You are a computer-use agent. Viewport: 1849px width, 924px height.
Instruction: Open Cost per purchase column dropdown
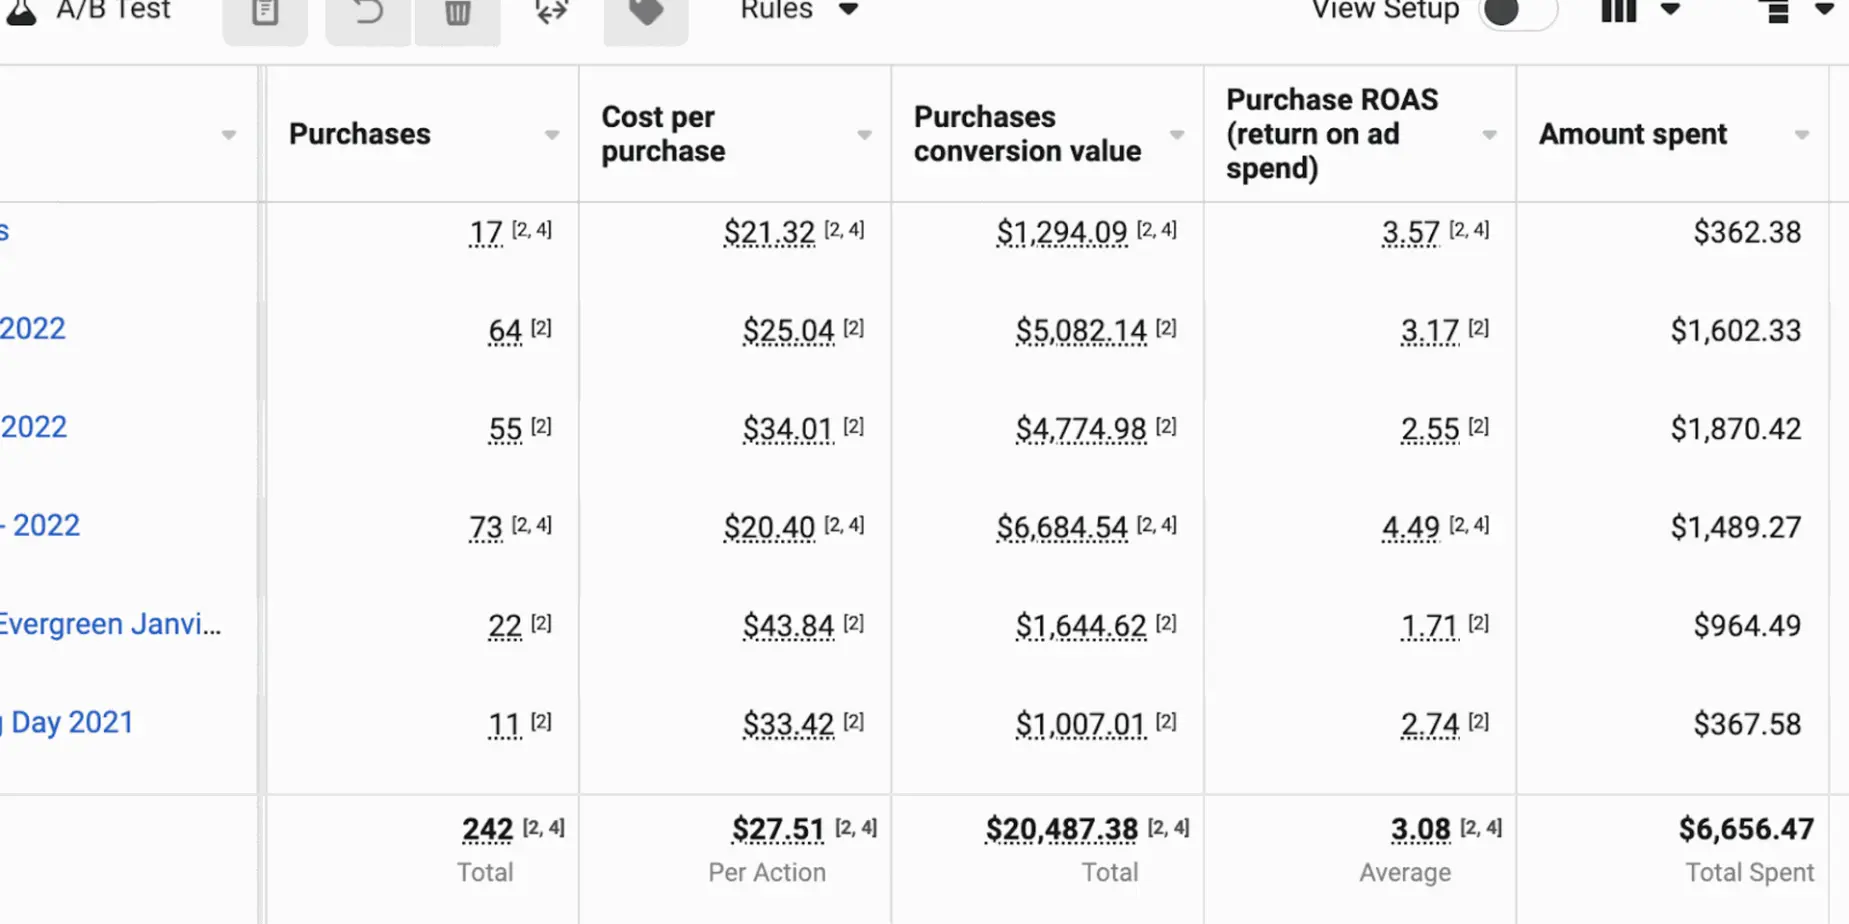click(x=864, y=135)
